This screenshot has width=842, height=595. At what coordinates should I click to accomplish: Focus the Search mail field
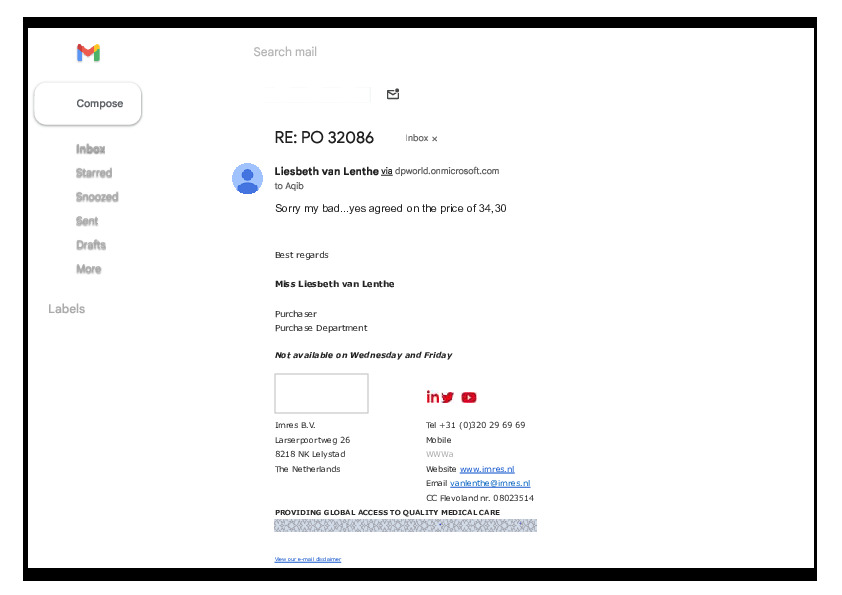[x=400, y=52]
